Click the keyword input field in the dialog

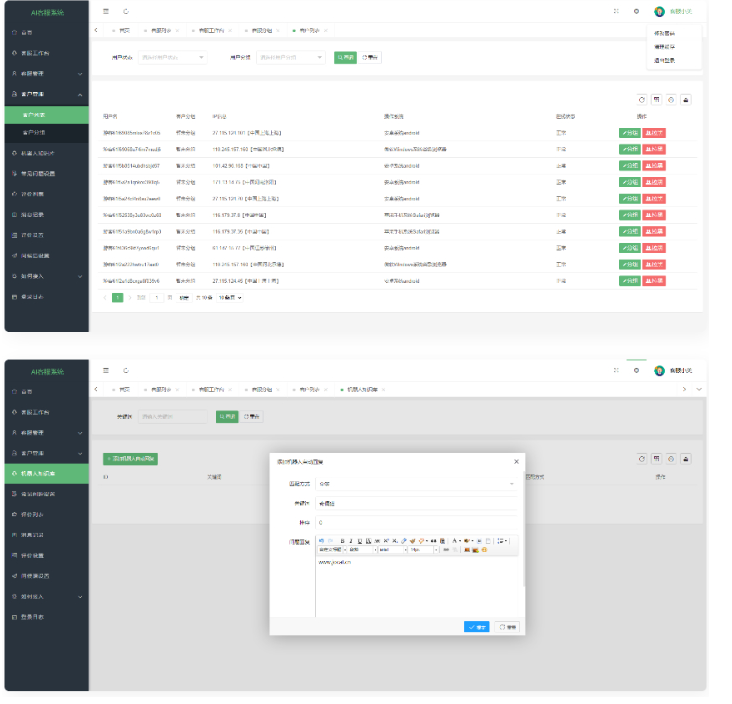click(415, 503)
